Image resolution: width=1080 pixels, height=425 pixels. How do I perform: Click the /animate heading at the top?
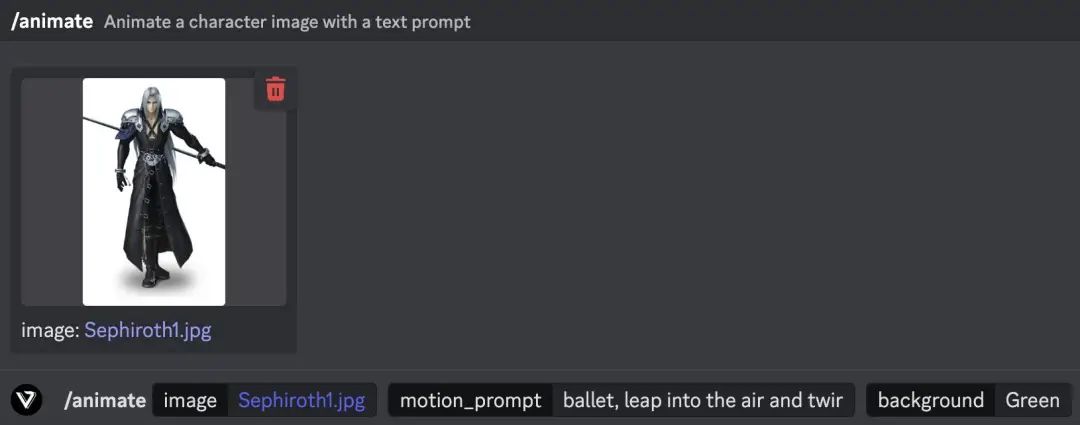(x=52, y=21)
